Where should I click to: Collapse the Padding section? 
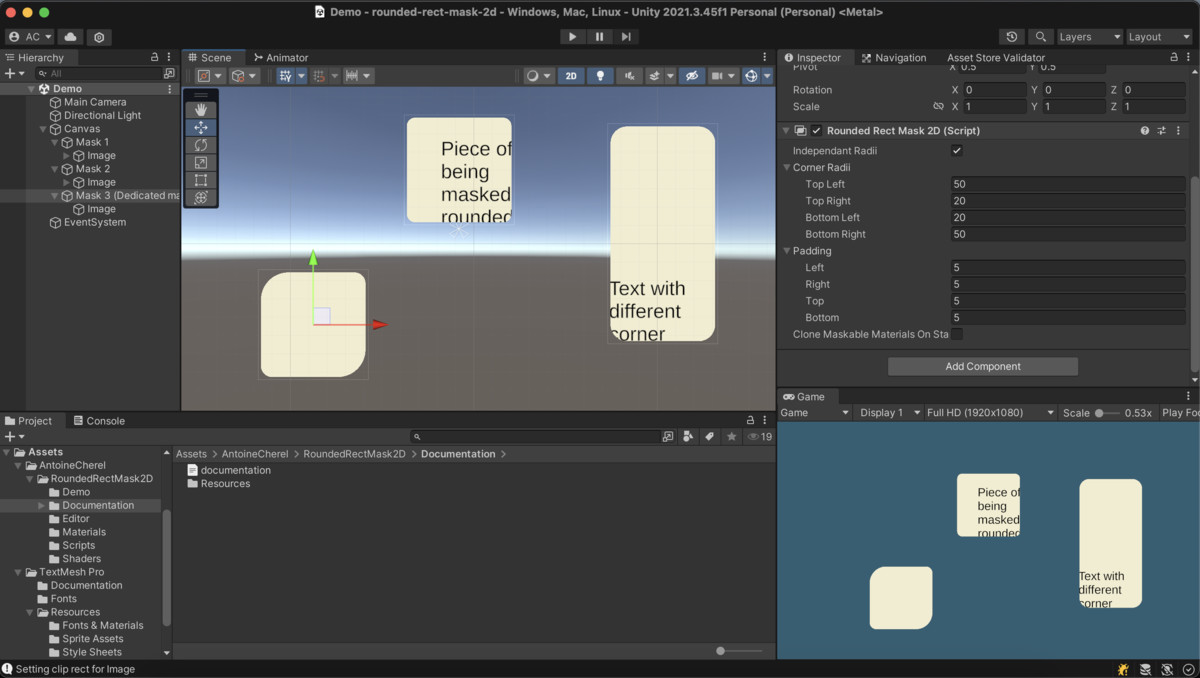787,251
